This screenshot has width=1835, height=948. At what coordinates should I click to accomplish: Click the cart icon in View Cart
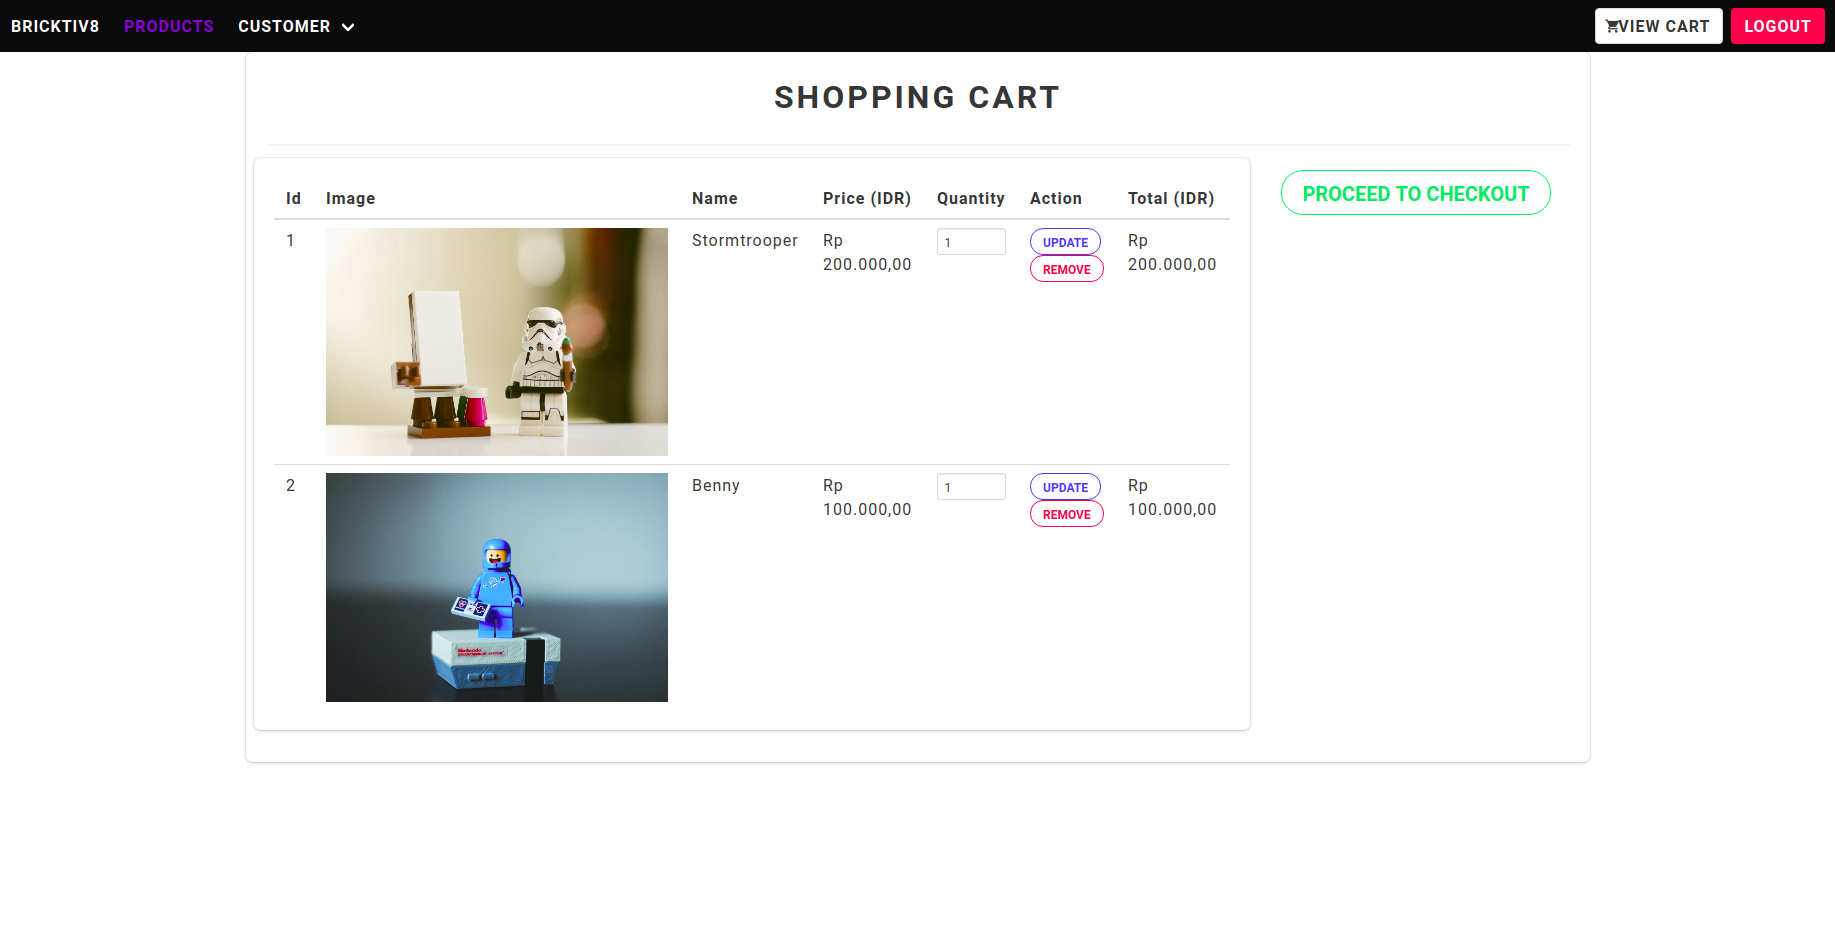[1612, 26]
